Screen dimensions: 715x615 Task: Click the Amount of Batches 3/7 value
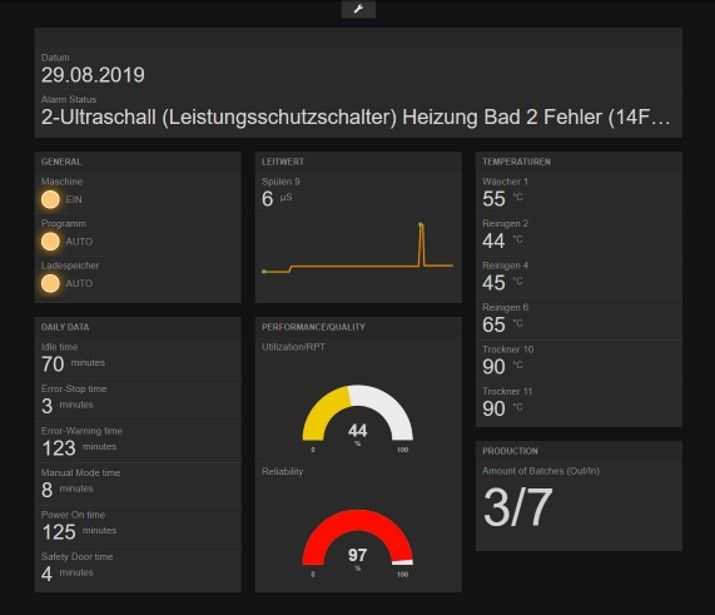518,508
